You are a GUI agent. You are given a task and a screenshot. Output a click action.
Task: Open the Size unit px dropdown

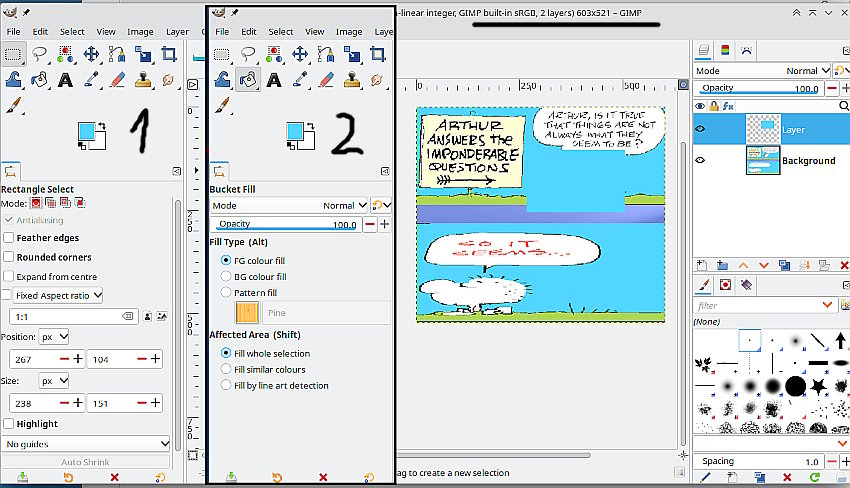tap(54, 381)
